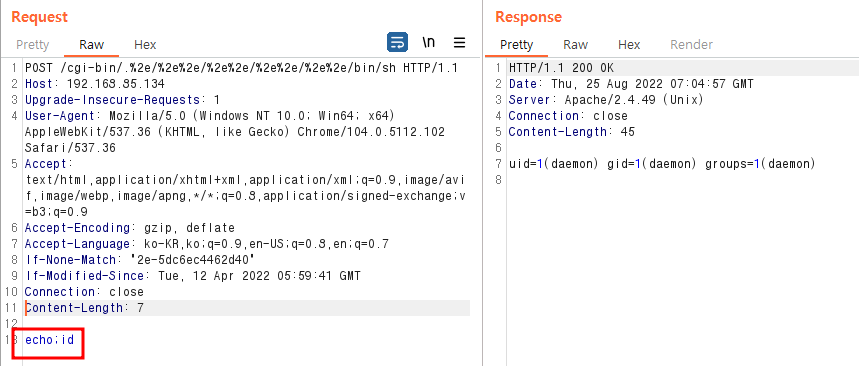Switch to Request Pretty tab
Screen dimensions: 859x366
pyautogui.click(x=32, y=44)
